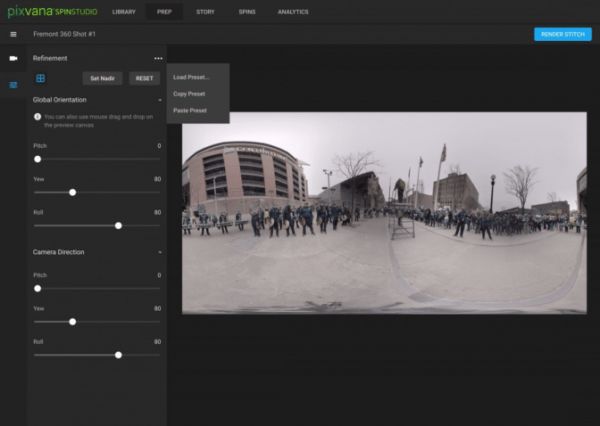The height and width of the screenshot is (426, 600).
Task: Open the Refinement three-dot options menu
Action: coord(158,59)
